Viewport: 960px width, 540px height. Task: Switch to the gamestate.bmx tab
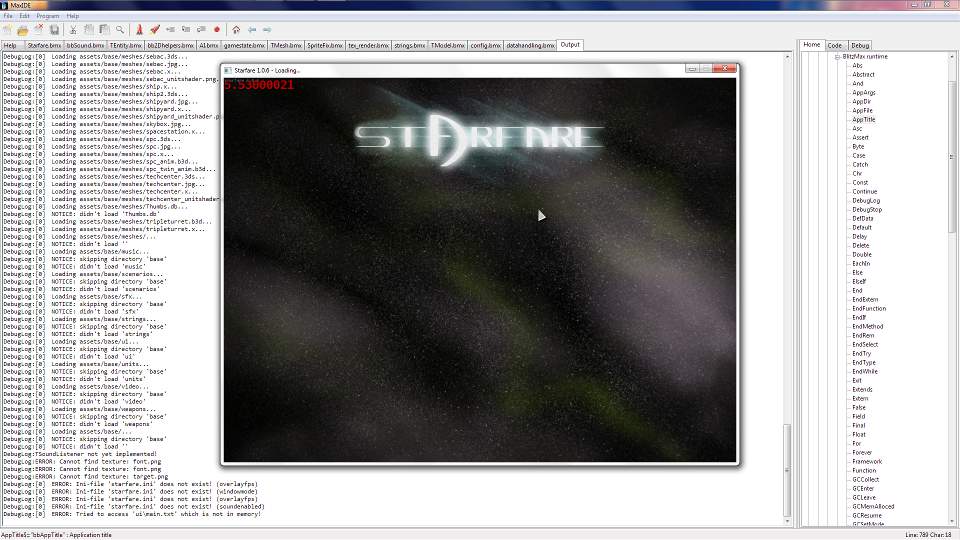244,45
